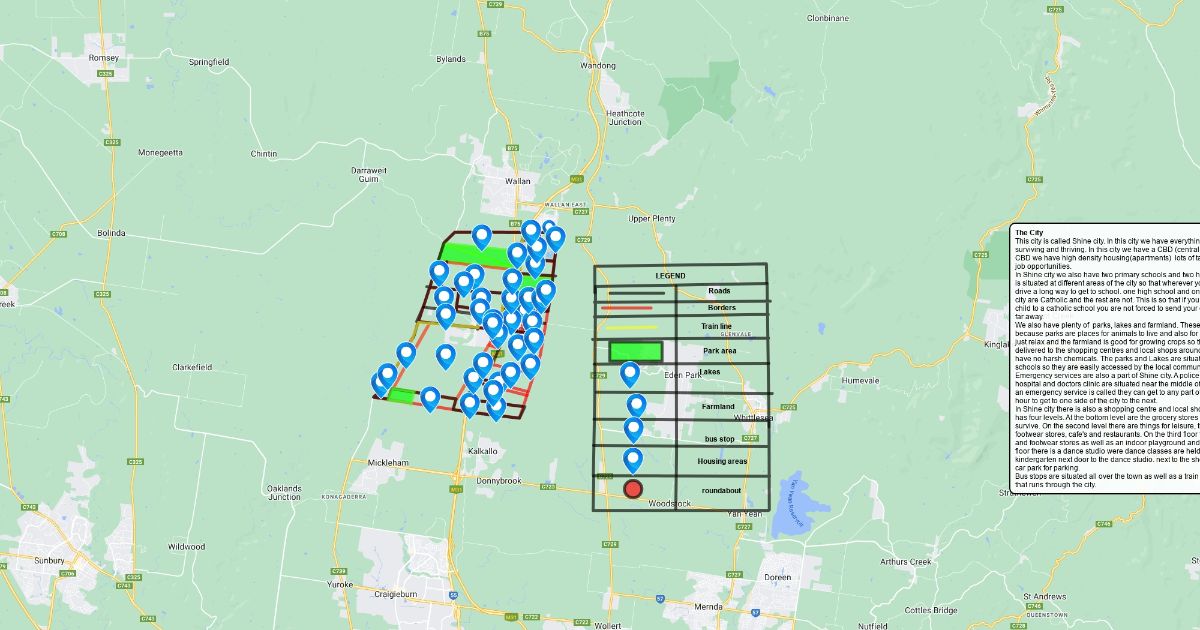
Task: Select the pin on the large green park
Action: pyautogui.click(x=481, y=237)
